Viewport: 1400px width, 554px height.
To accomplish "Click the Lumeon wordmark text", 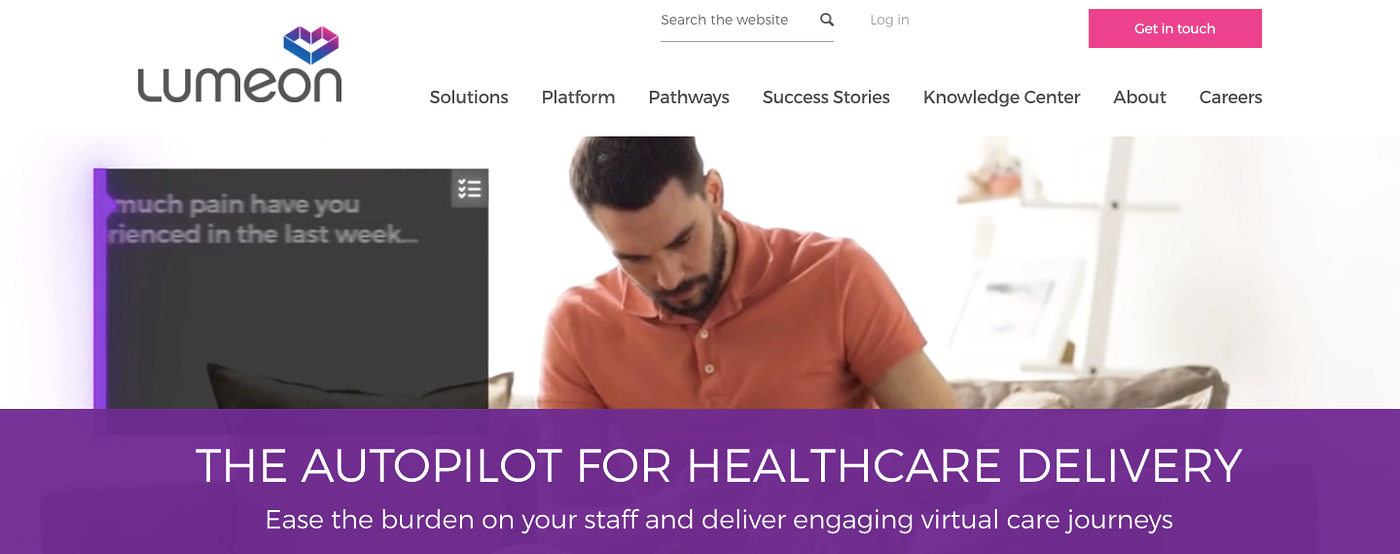I will (x=240, y=85).
